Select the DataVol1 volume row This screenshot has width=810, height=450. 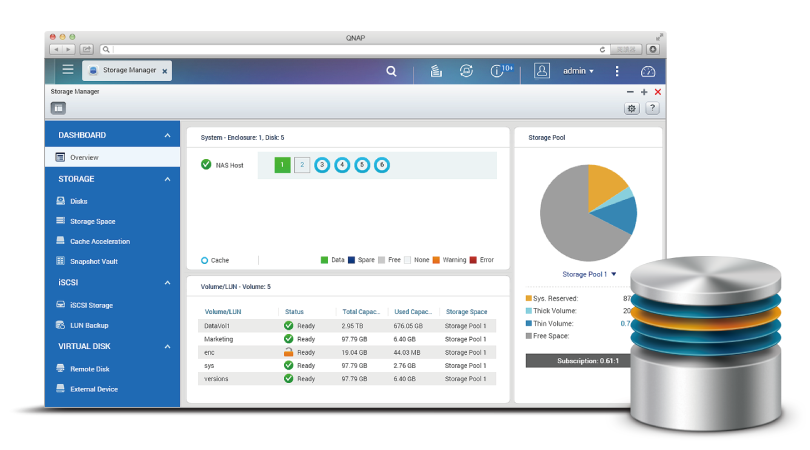click(x=218, y=325)
